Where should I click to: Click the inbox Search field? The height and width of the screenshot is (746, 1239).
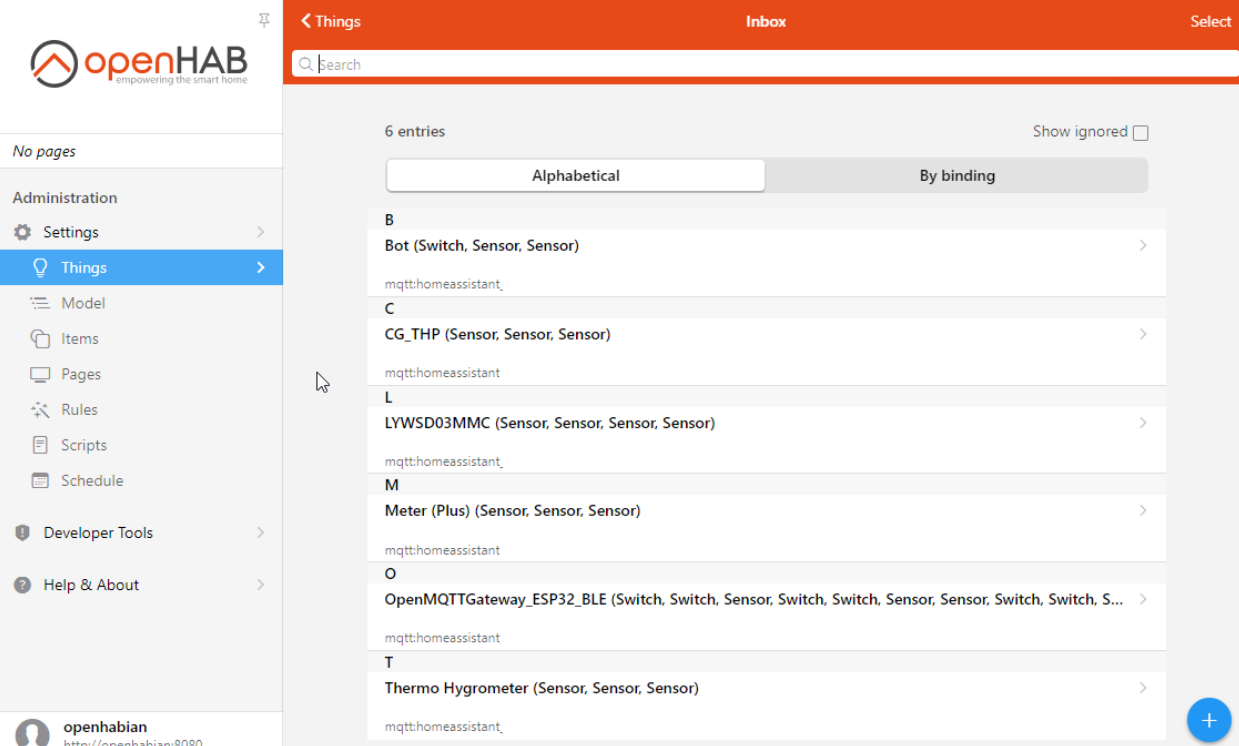[x=760, y=64]
